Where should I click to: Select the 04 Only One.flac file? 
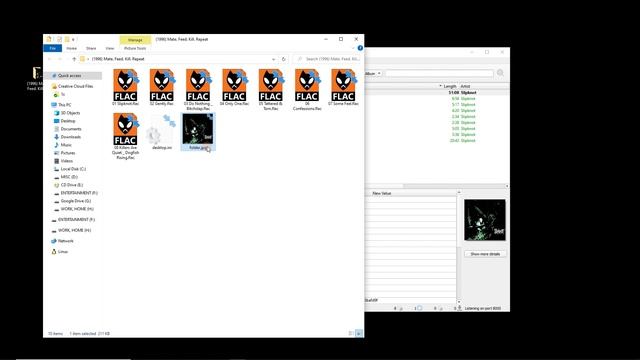coord(234,87)
